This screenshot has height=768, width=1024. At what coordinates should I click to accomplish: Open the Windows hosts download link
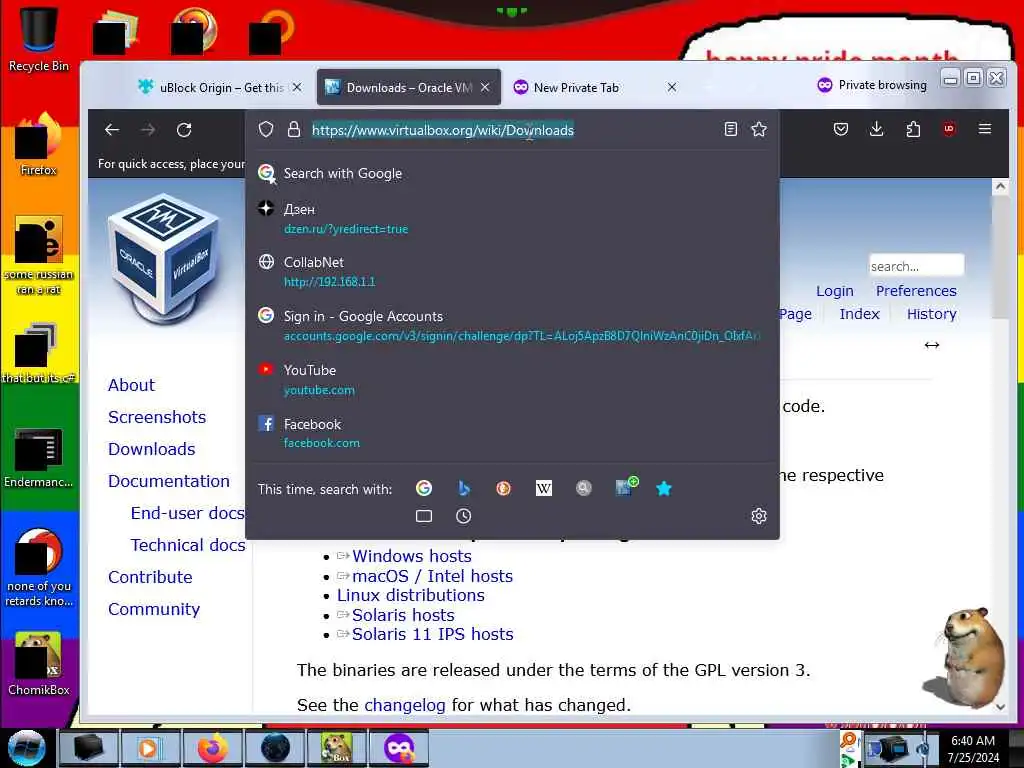(411, 556)
